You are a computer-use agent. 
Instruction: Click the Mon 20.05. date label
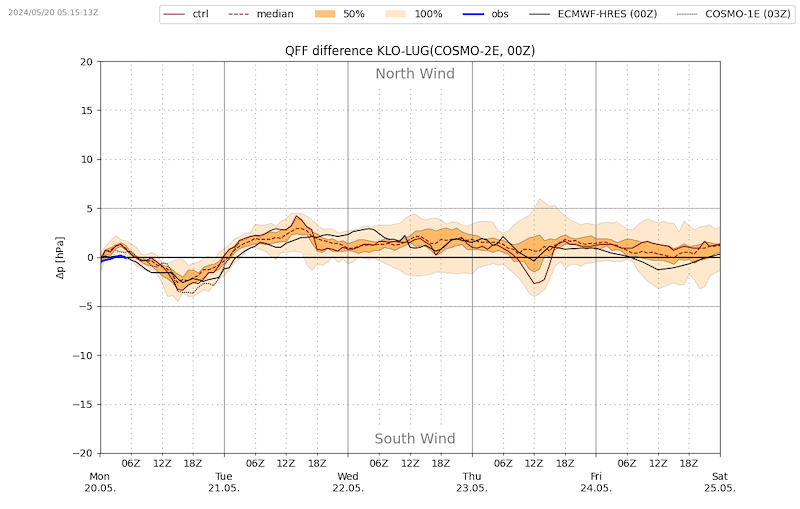point(100,482)
